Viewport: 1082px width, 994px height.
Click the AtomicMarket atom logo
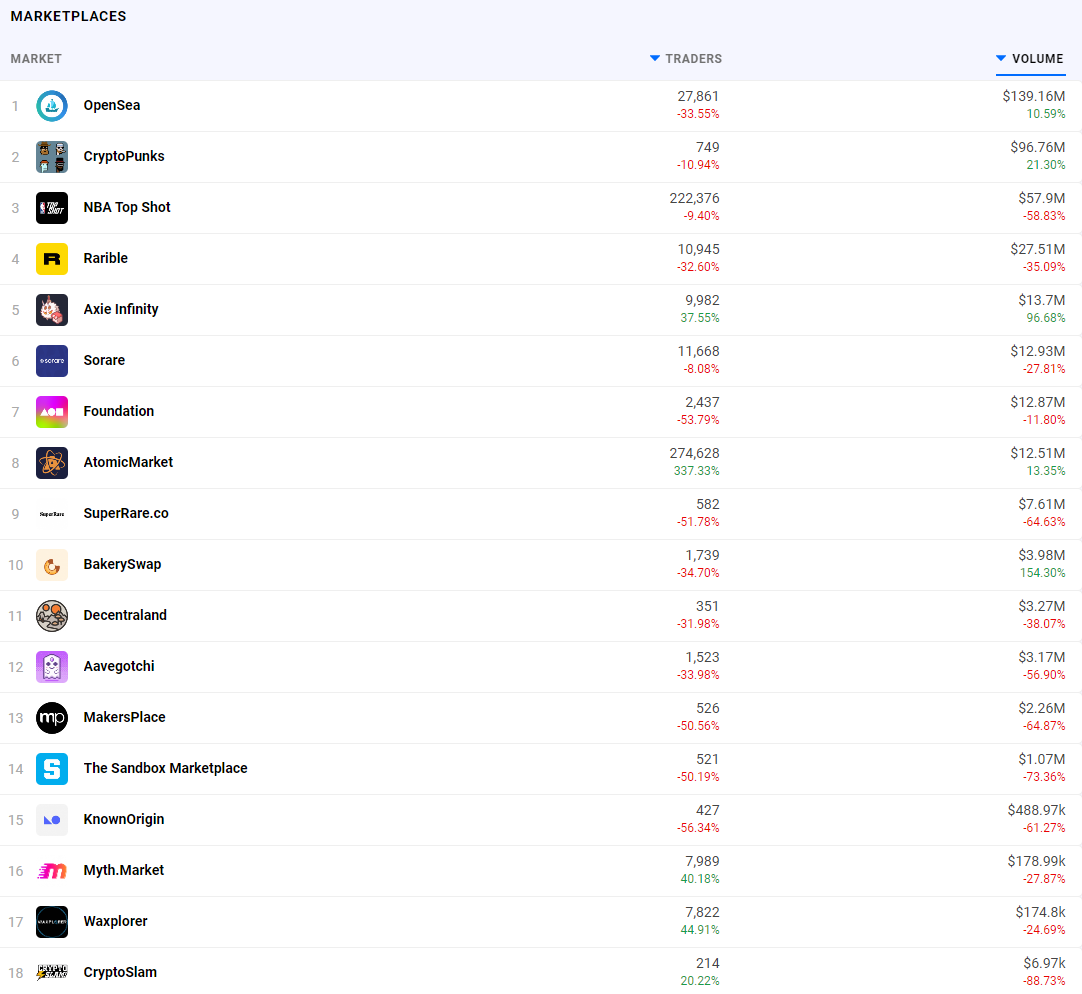pos(52,463)
